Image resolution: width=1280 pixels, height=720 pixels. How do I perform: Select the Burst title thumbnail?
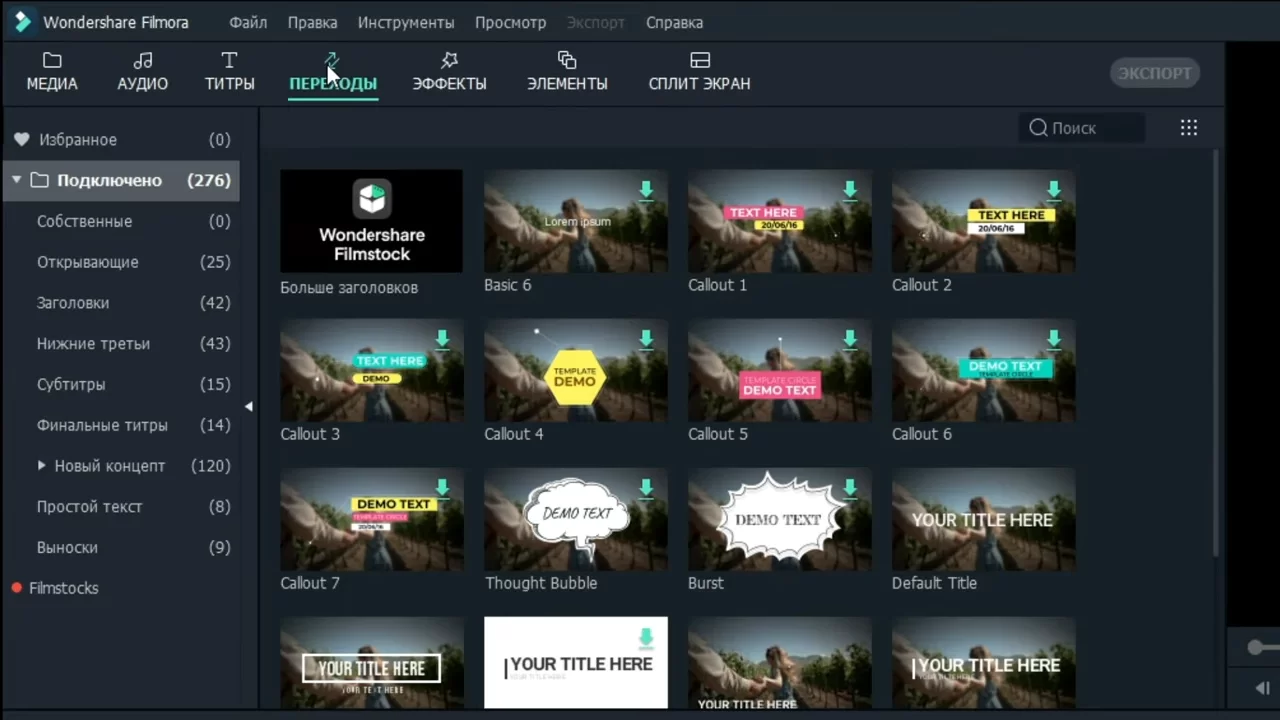click(x=779, y=519)
